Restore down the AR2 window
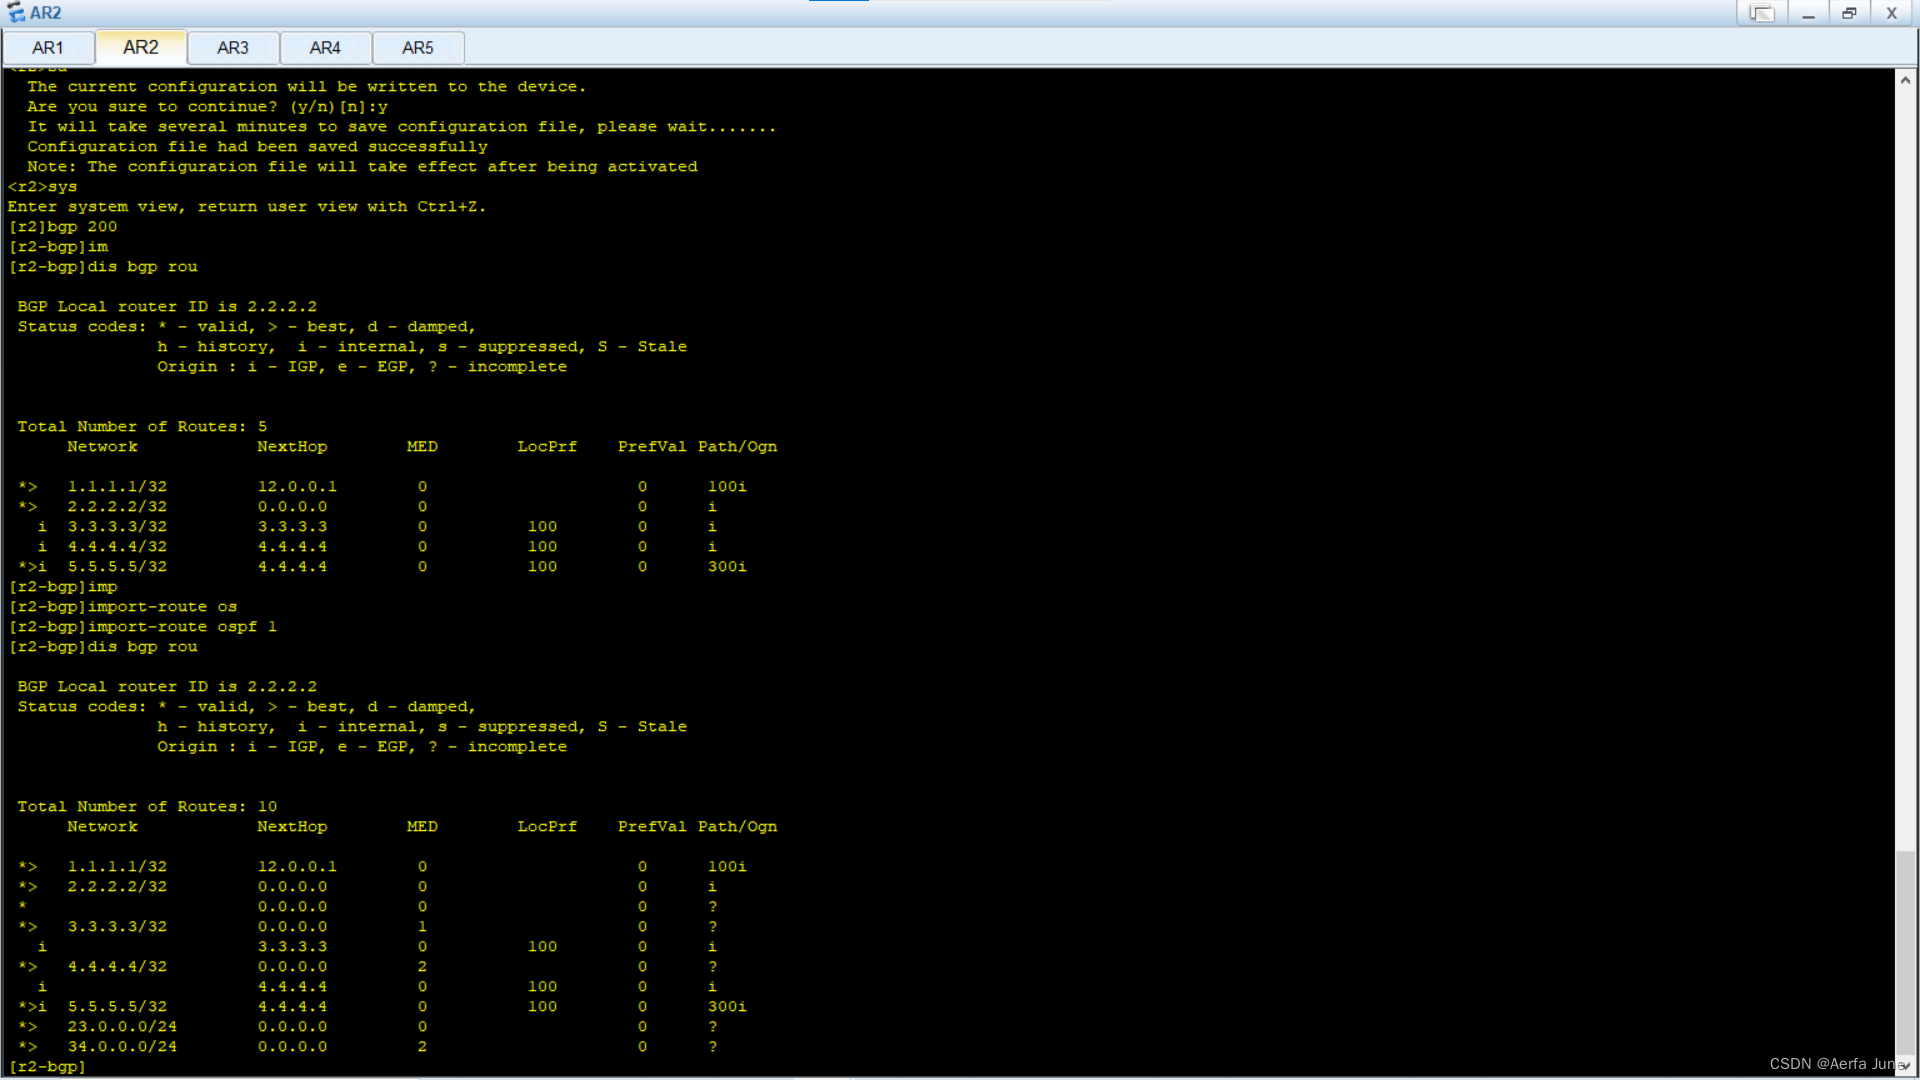Image resolution: width=1920 pixels, height=1080 pixels. tap(1849, 13)
